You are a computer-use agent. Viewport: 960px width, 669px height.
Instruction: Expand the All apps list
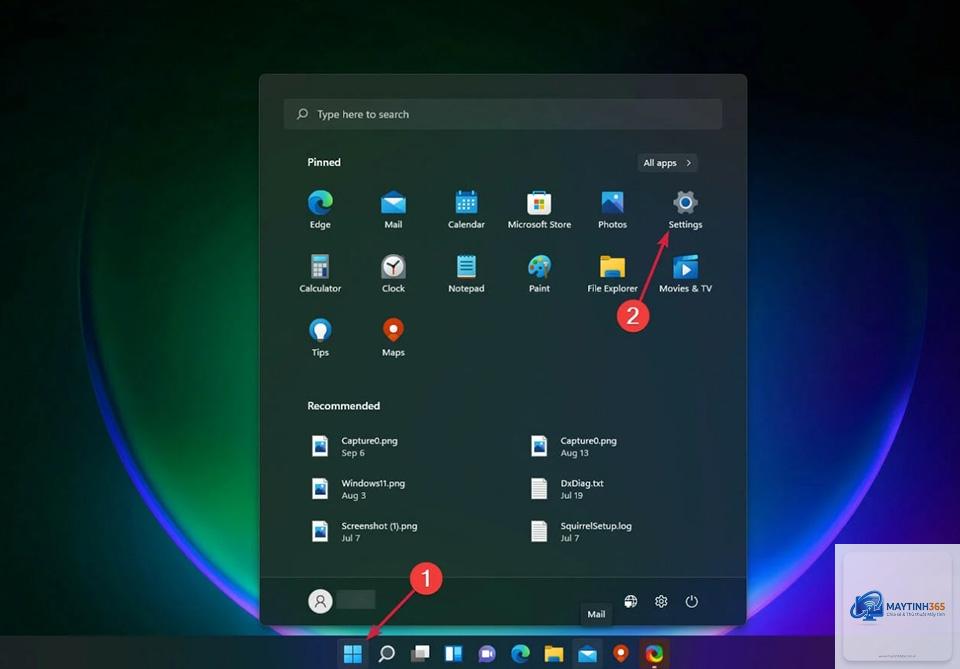(x=667, y=163)
